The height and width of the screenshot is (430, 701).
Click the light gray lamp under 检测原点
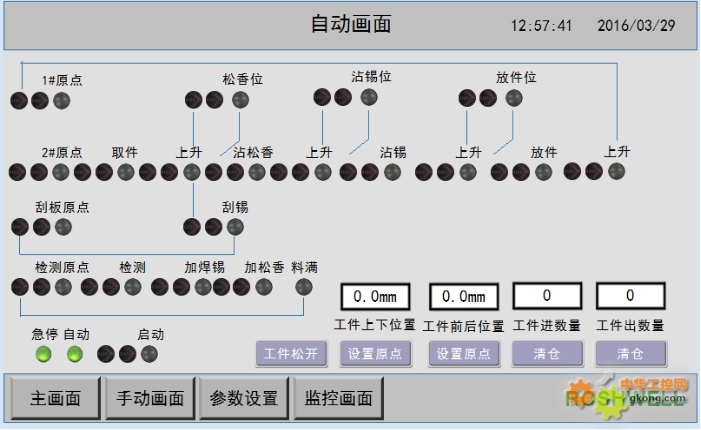point(63,287)
